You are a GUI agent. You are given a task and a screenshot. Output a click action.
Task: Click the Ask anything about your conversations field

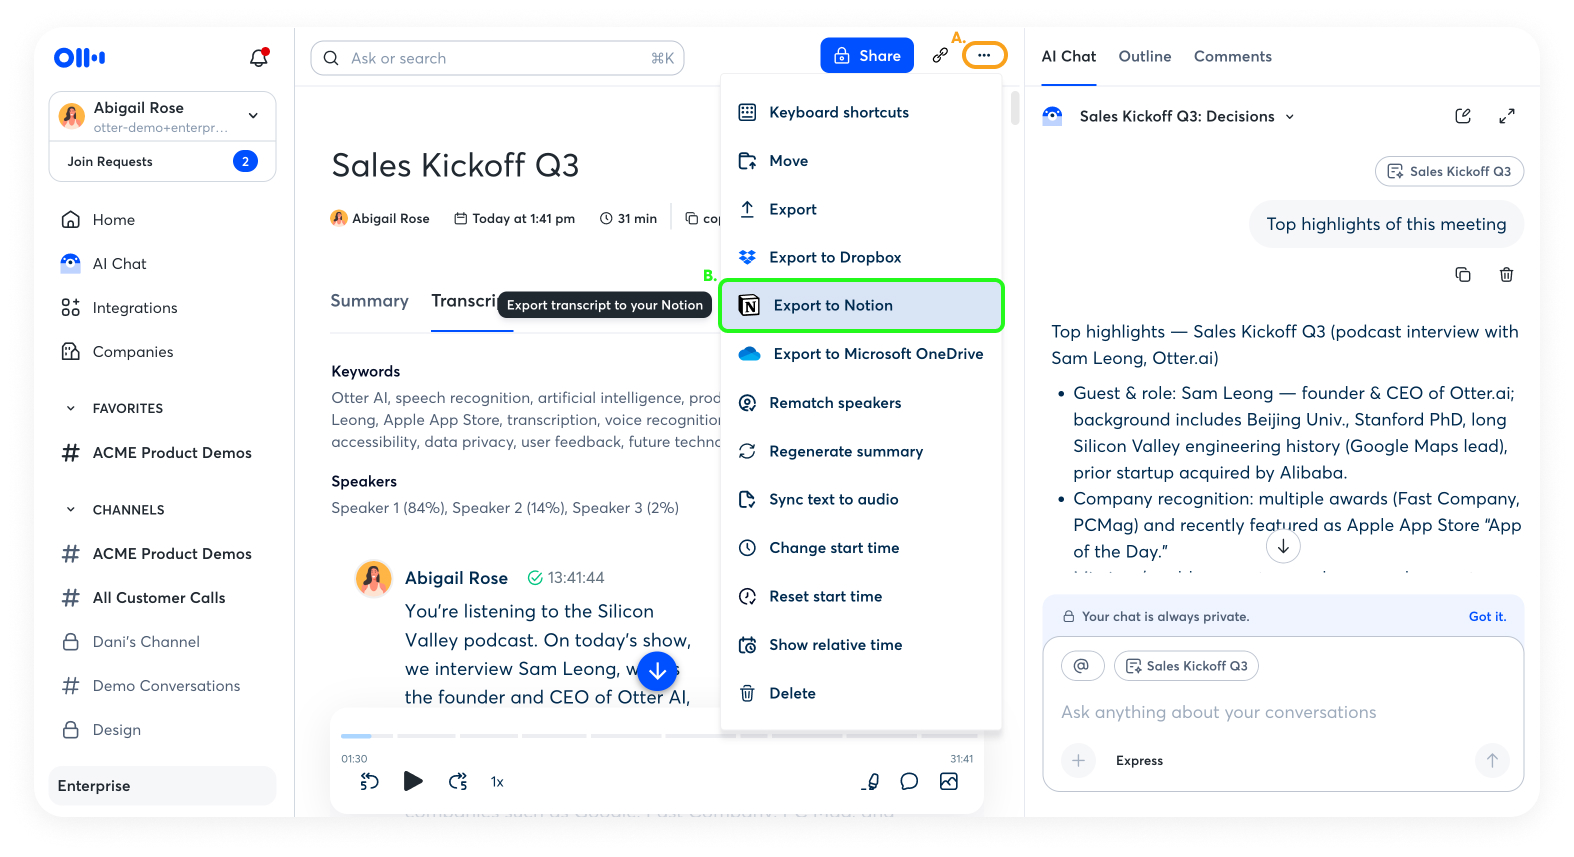coord(1219,712)
